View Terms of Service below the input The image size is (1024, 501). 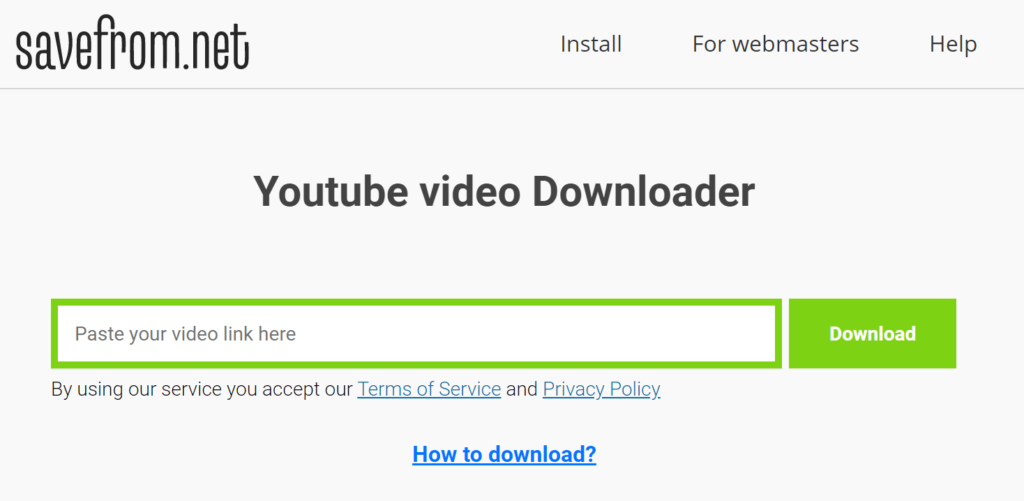(429, 389)
